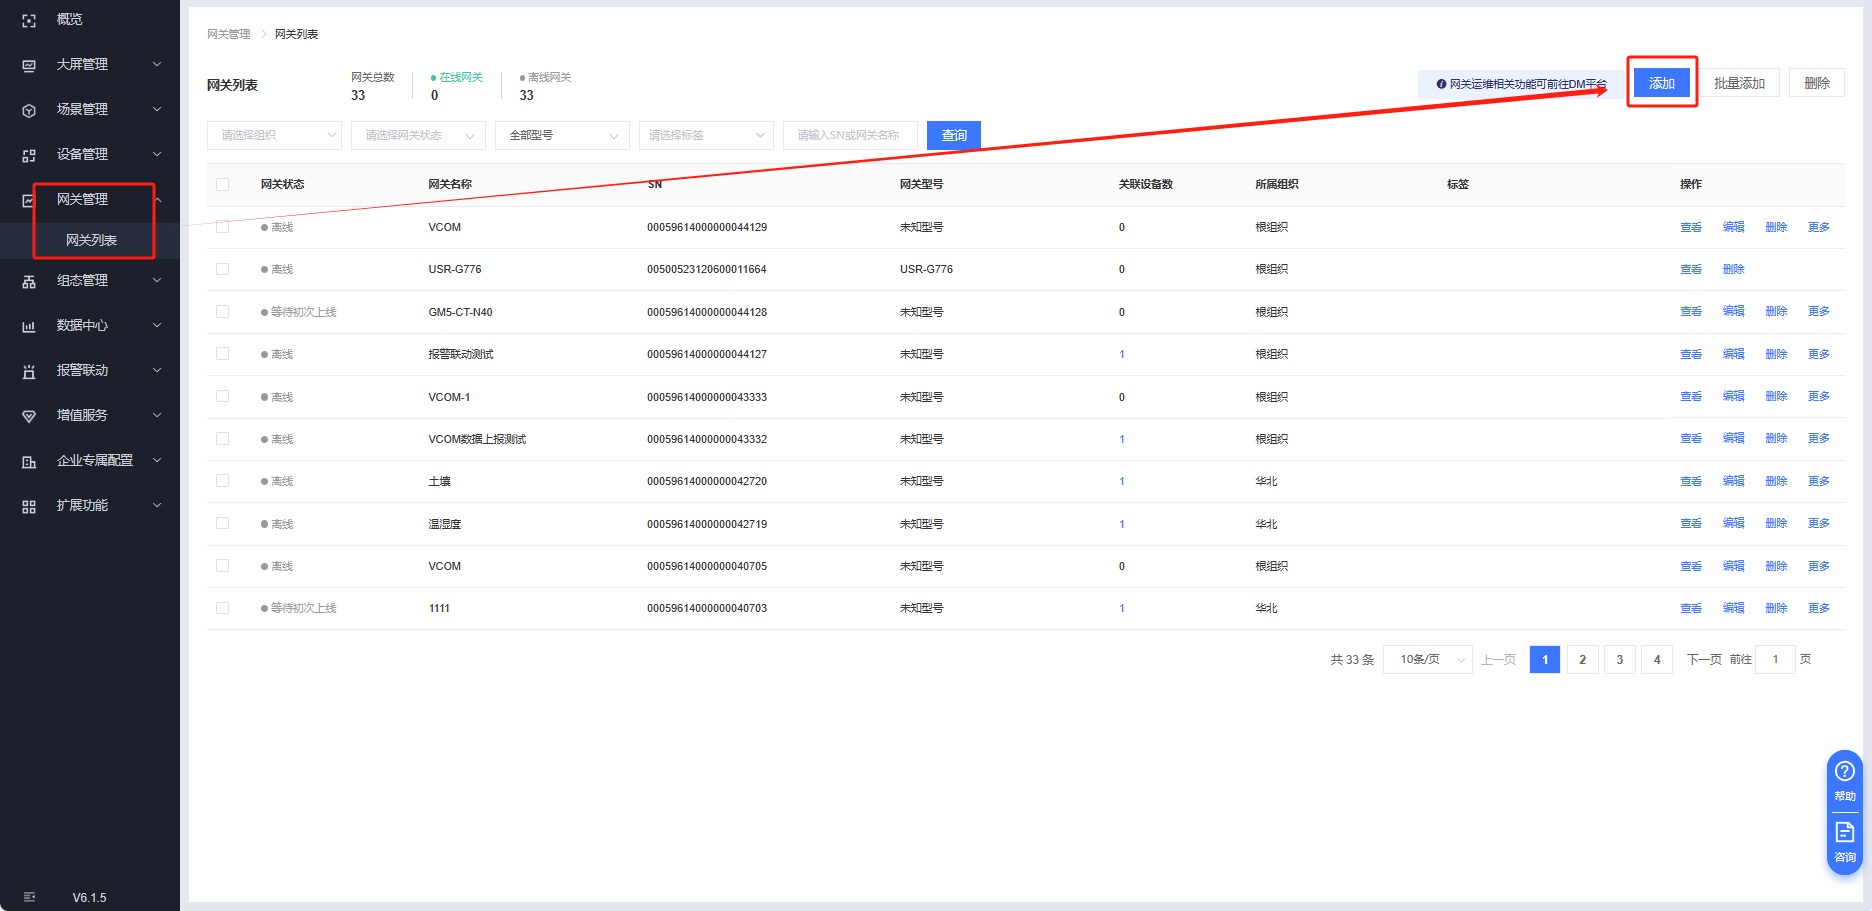
Task: Click the 大屏管理 screen icon
Action: (x=29, y=65)
